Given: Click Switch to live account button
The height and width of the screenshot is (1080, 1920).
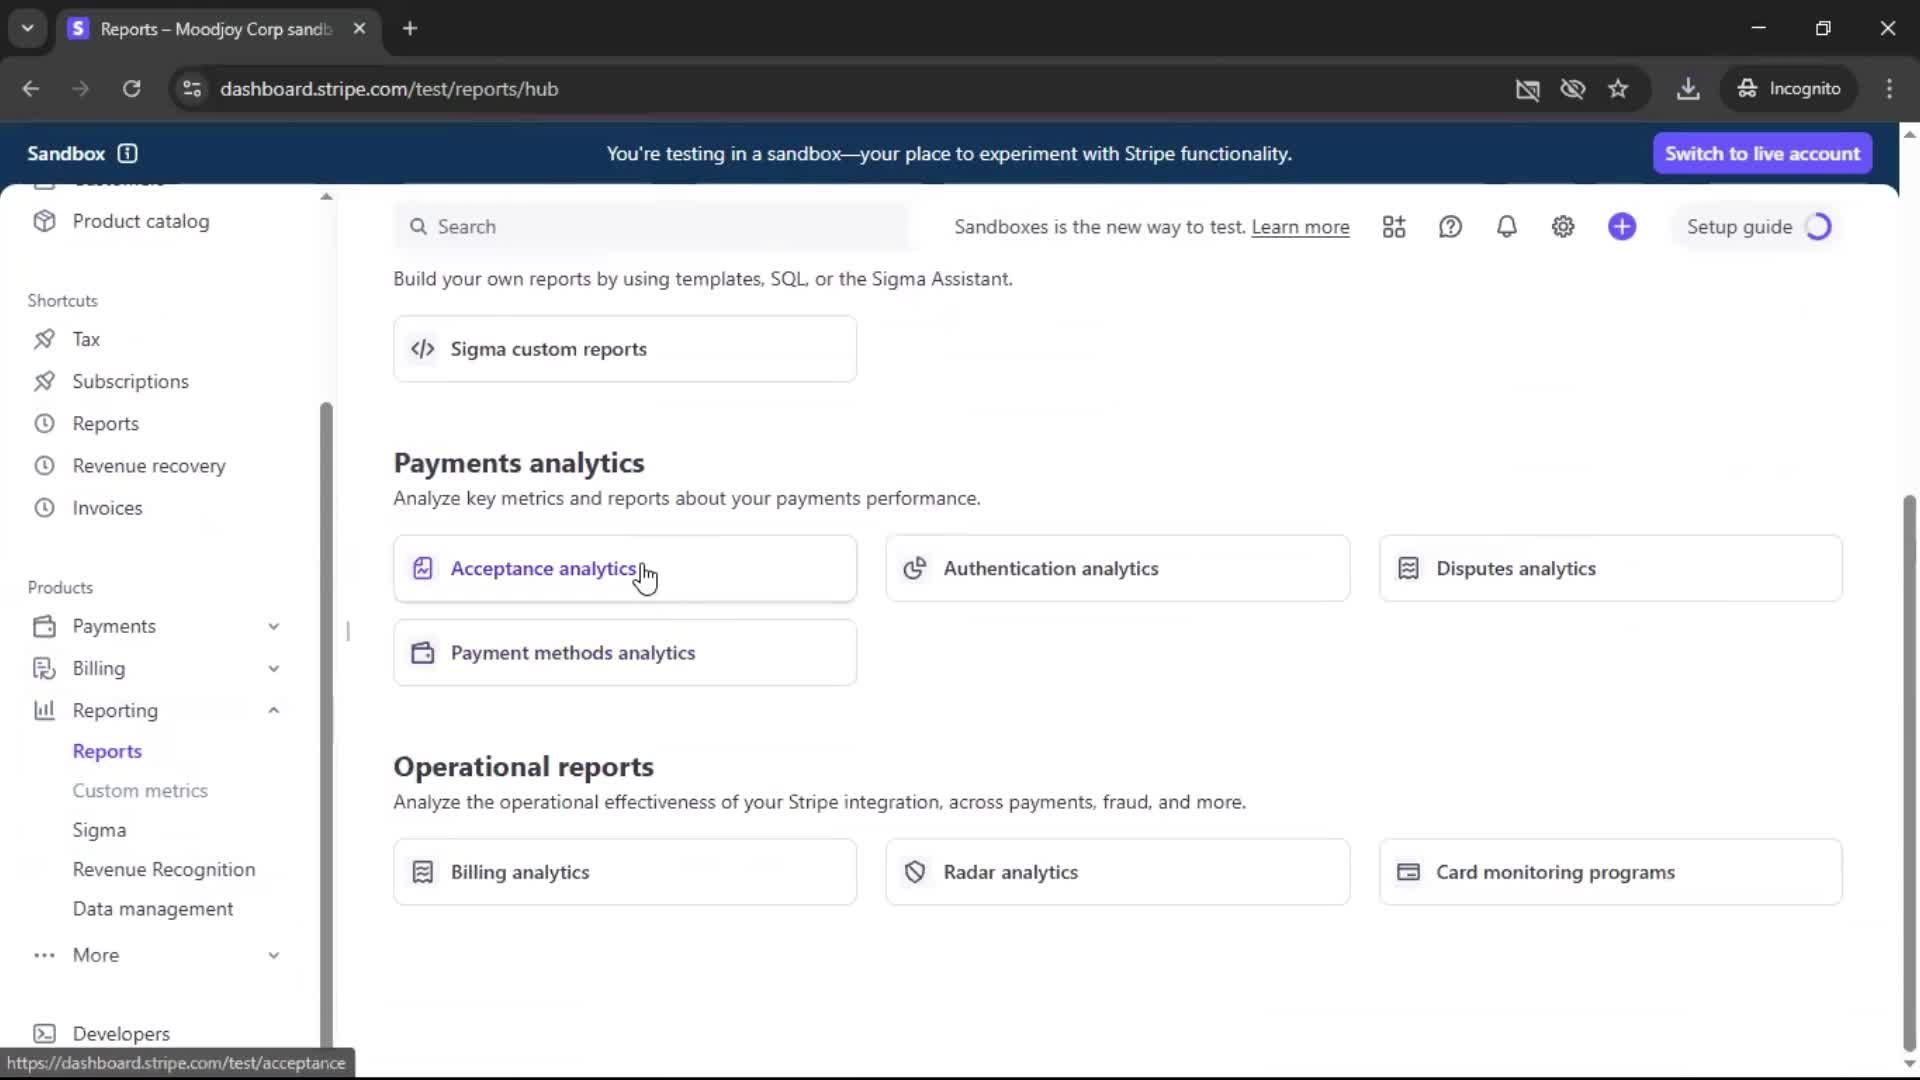Looking at the screenshot, I should (1762, 153).
